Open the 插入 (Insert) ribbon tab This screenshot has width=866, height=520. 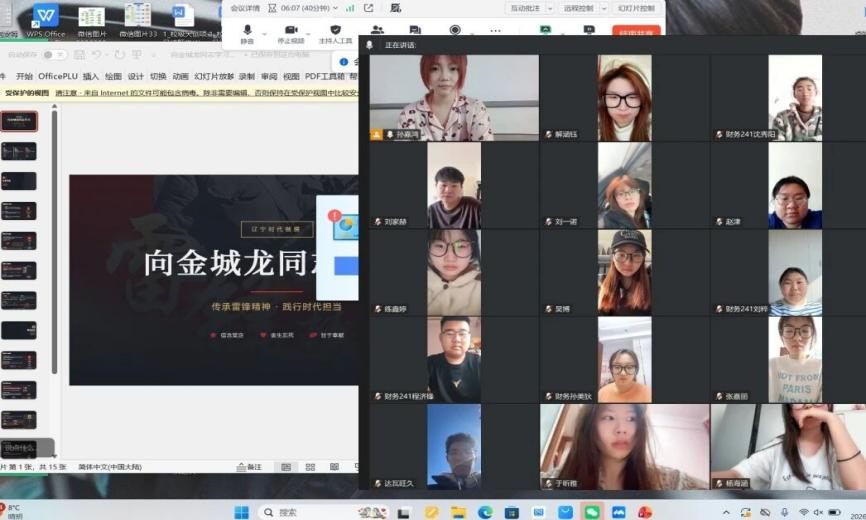click(90, 76)
